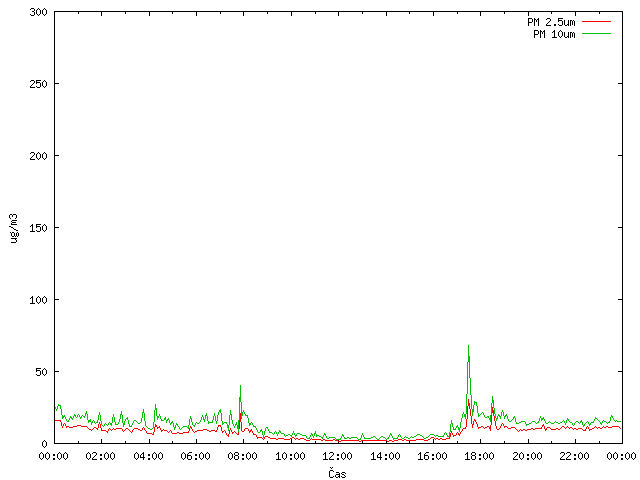Viewport: 640px width, 480px height.
Task: Click the green spike peak near 08:00
Action: tap(240, 386)
